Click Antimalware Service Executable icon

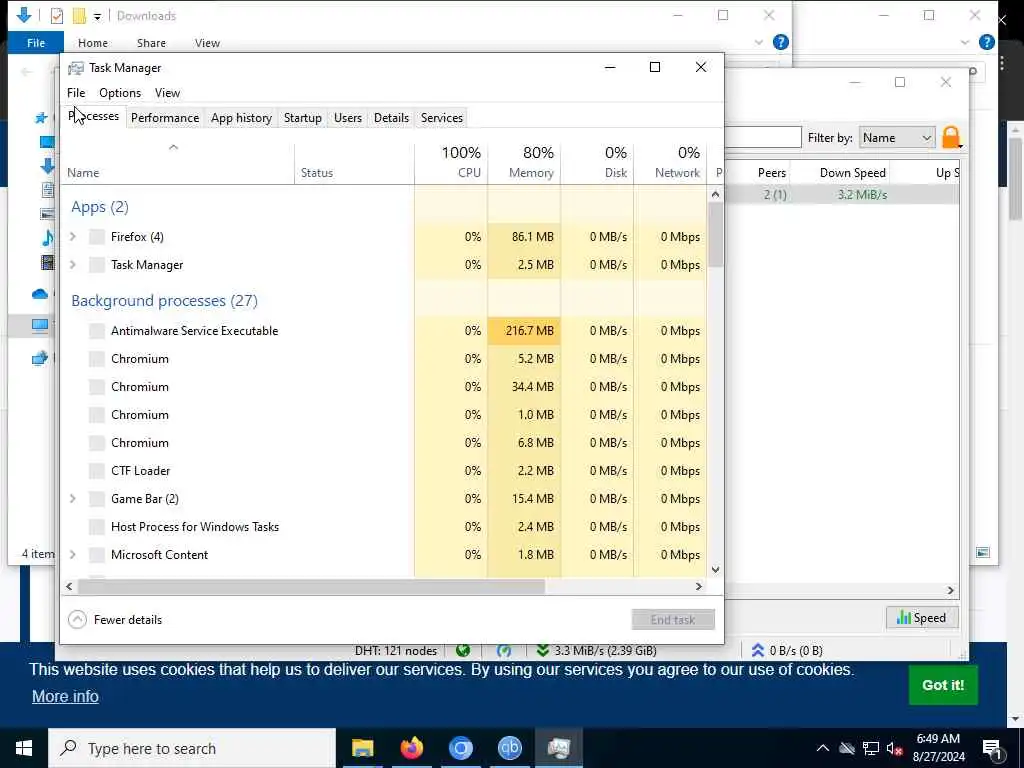pyautogui.click(x=97, y=330)
